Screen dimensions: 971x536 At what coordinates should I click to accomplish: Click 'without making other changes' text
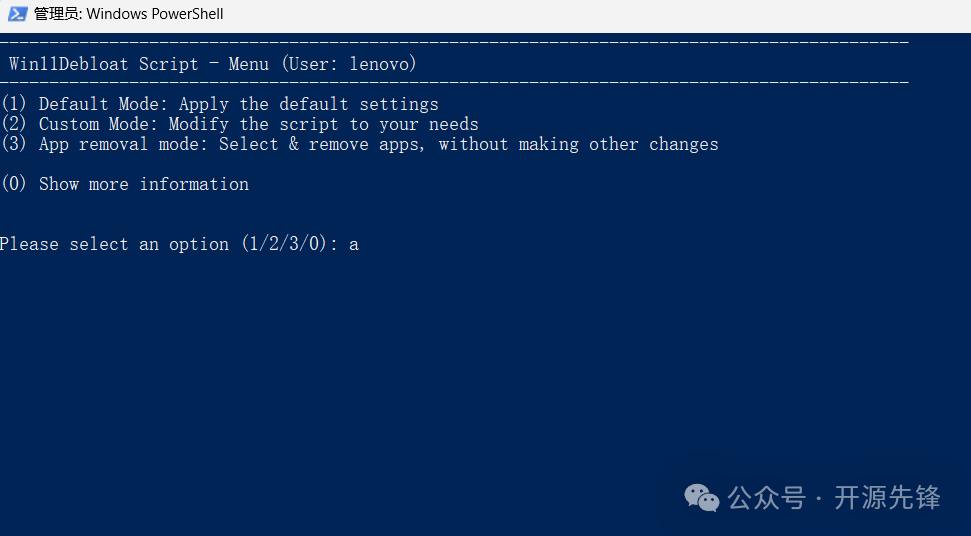tap(579, 144)
